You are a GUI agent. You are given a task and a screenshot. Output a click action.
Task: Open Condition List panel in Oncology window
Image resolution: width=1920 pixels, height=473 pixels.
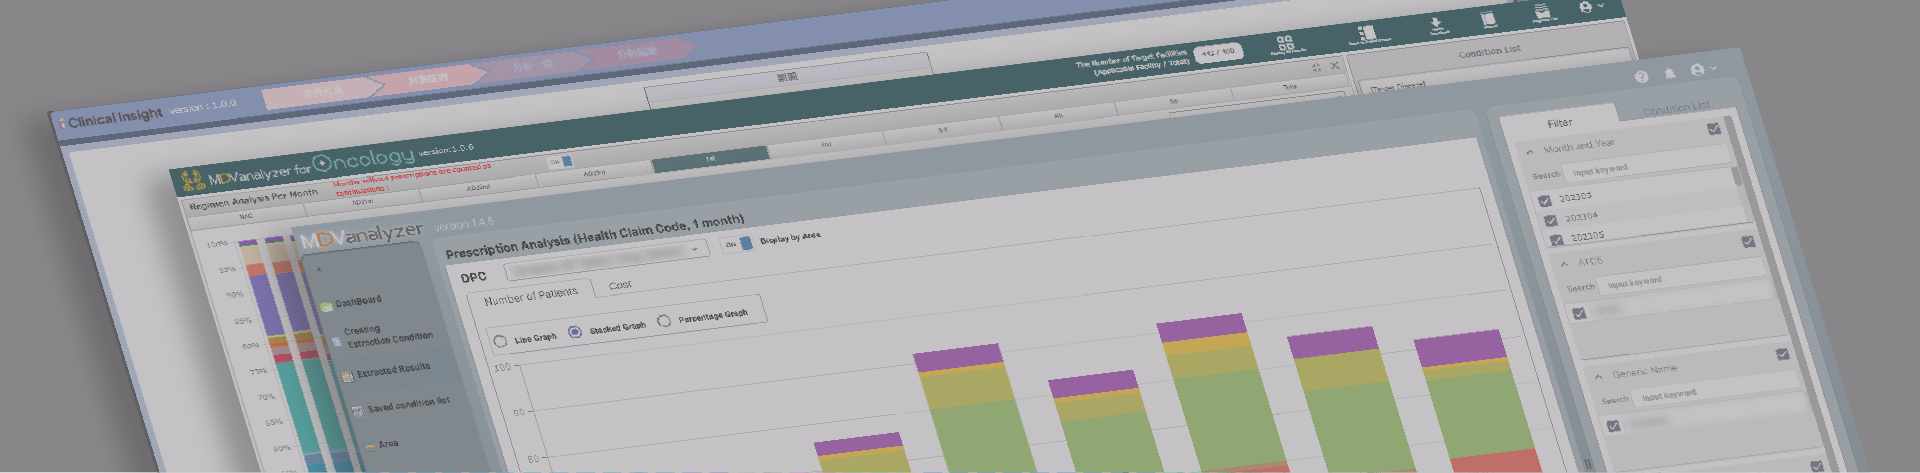(1489, 51)
